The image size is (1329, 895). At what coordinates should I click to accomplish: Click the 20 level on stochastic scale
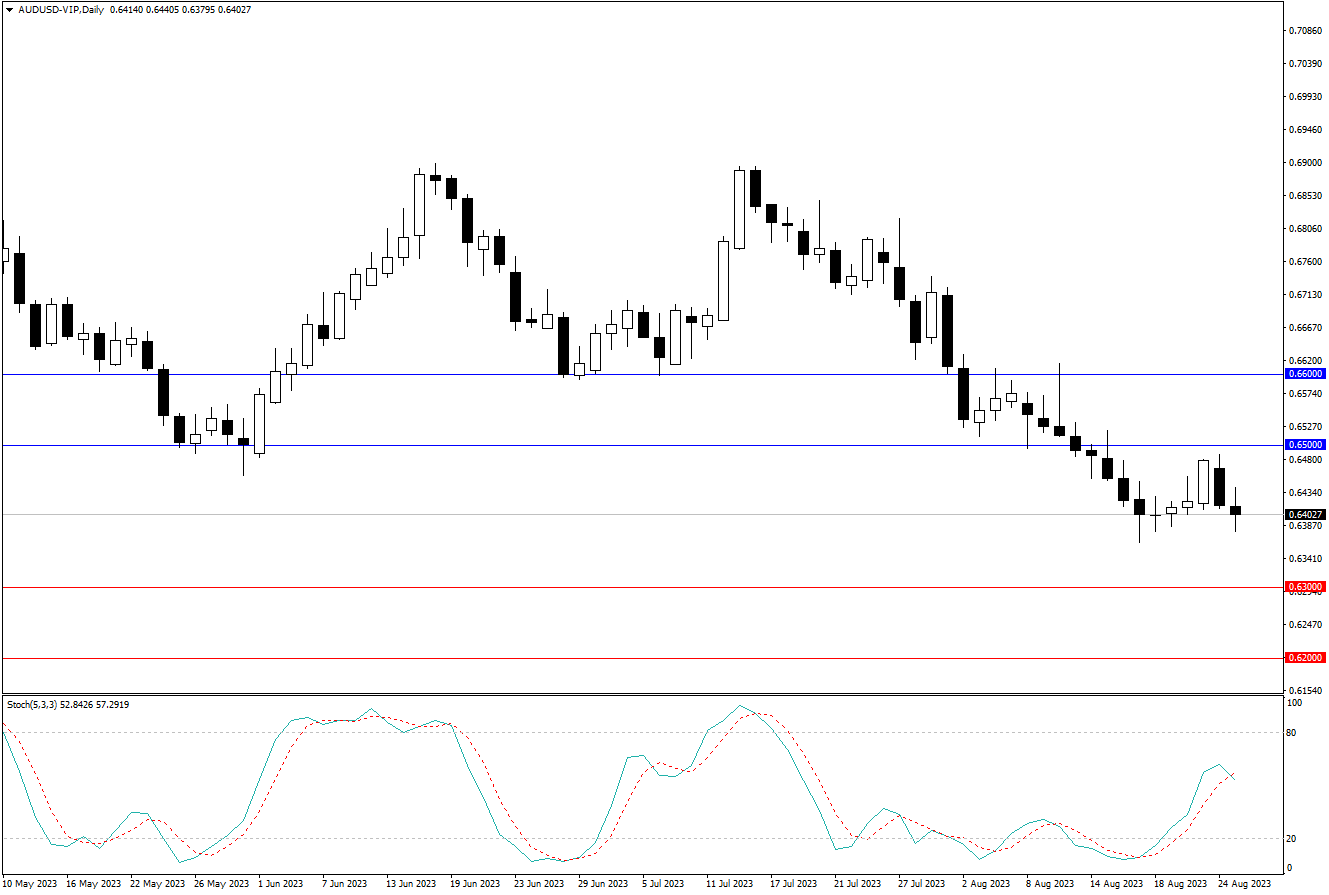(1291, 839)
